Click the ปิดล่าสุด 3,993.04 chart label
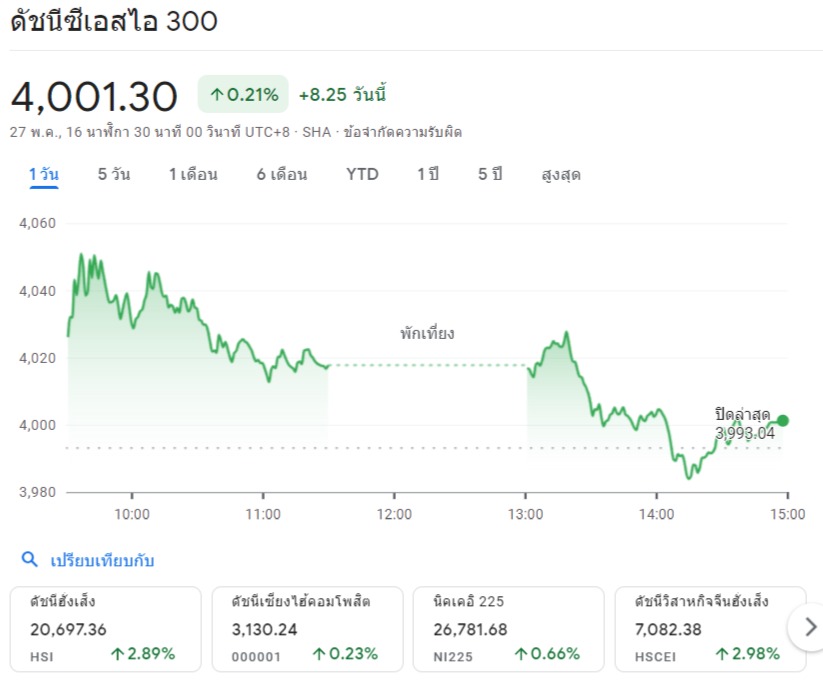 [x=744, y=424]
